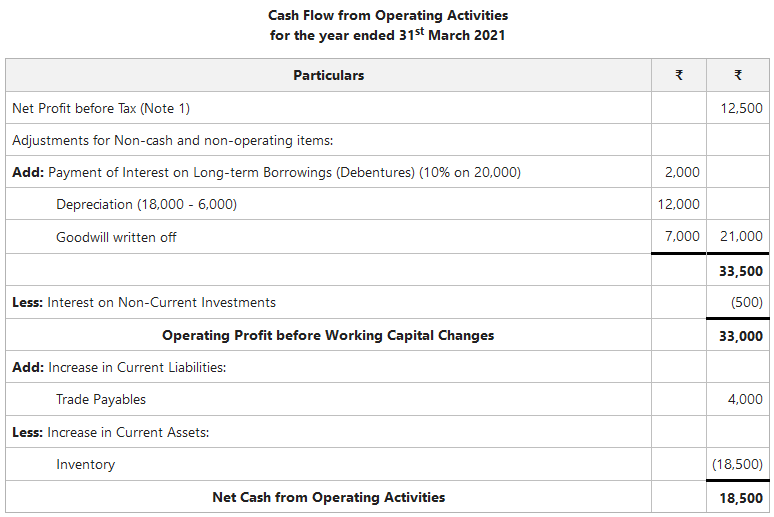
Task: Click the 'for the year ended' subtitle
Action: click(x=388, y=35)
